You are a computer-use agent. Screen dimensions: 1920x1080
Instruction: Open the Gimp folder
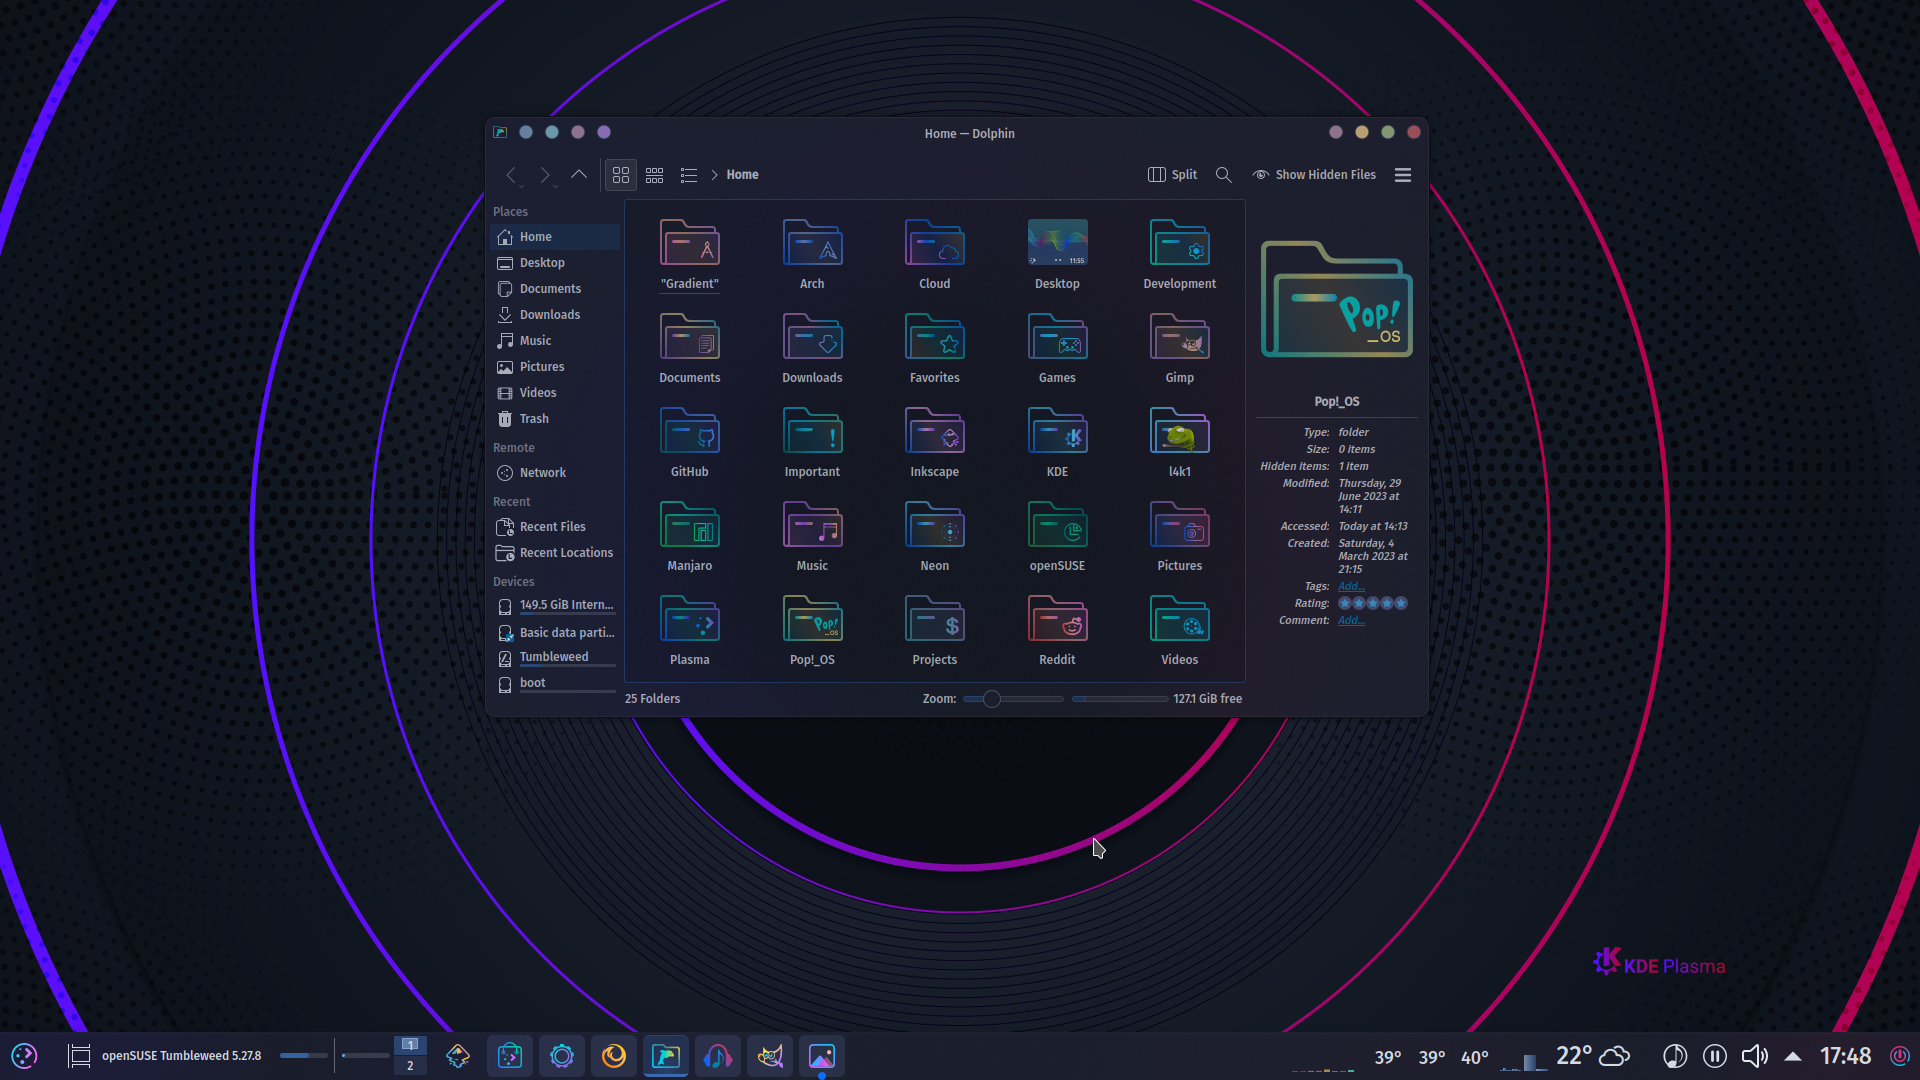tap(1179, 348)
